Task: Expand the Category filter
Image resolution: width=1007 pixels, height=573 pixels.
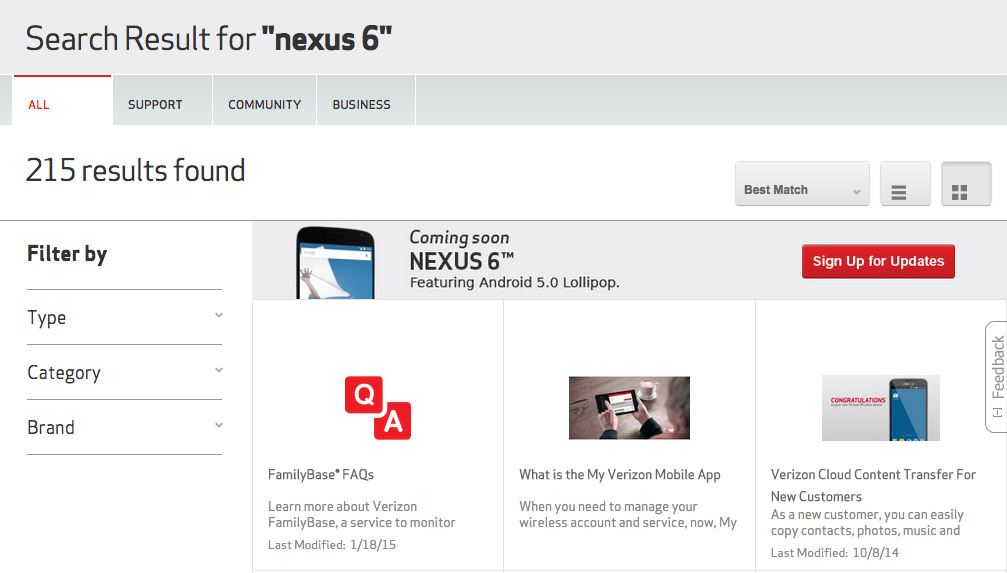Action: [x=124, y=373]
